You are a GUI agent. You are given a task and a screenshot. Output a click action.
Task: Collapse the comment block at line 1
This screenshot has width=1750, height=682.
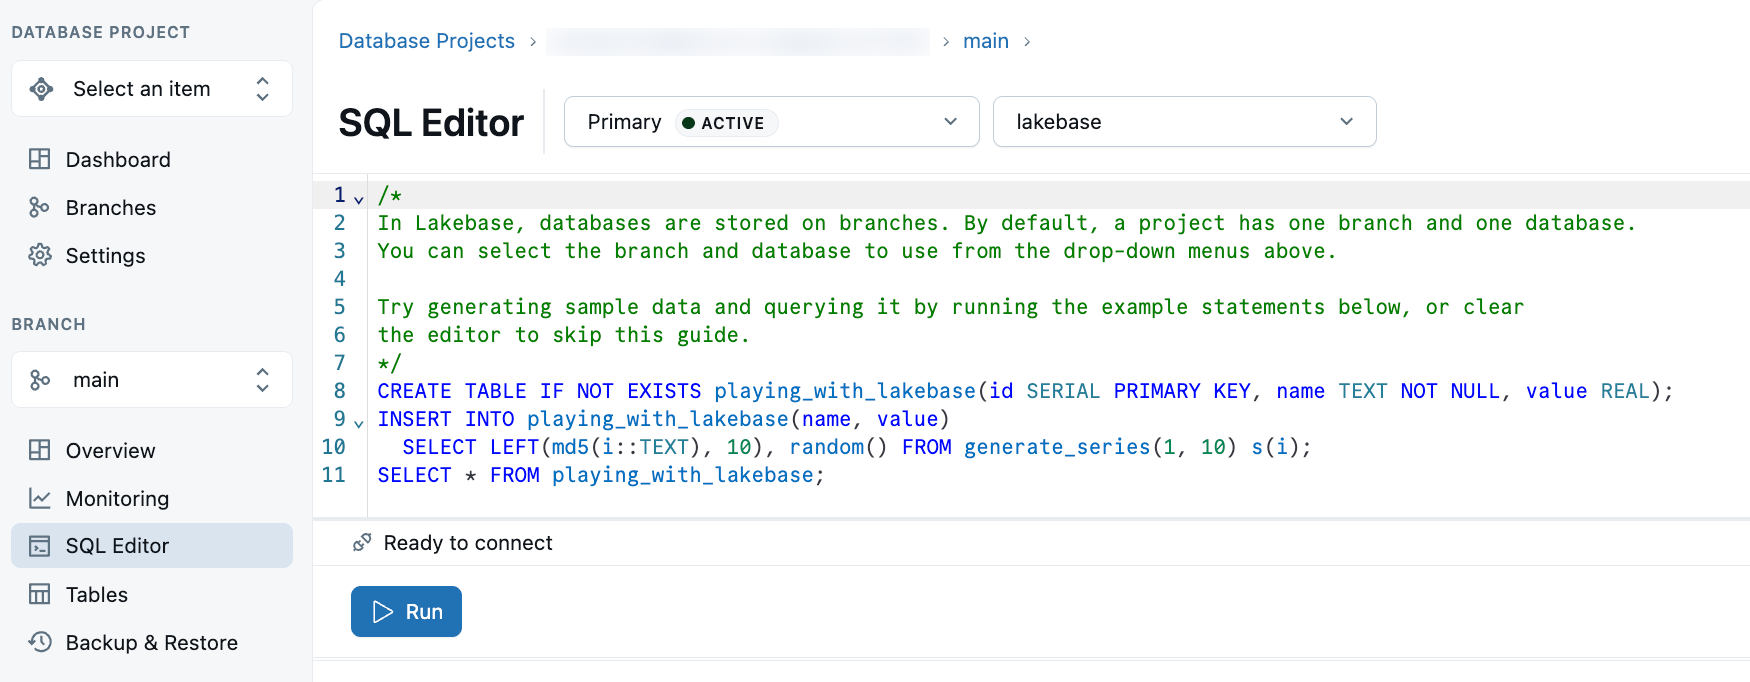click(x=359, y=198)
